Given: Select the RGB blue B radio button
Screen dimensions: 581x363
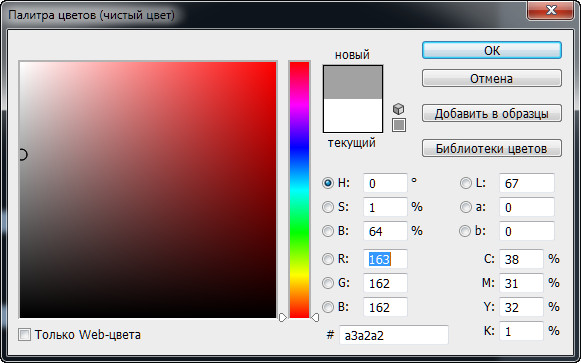Looking at the screenshot, I should pos(328,307).
